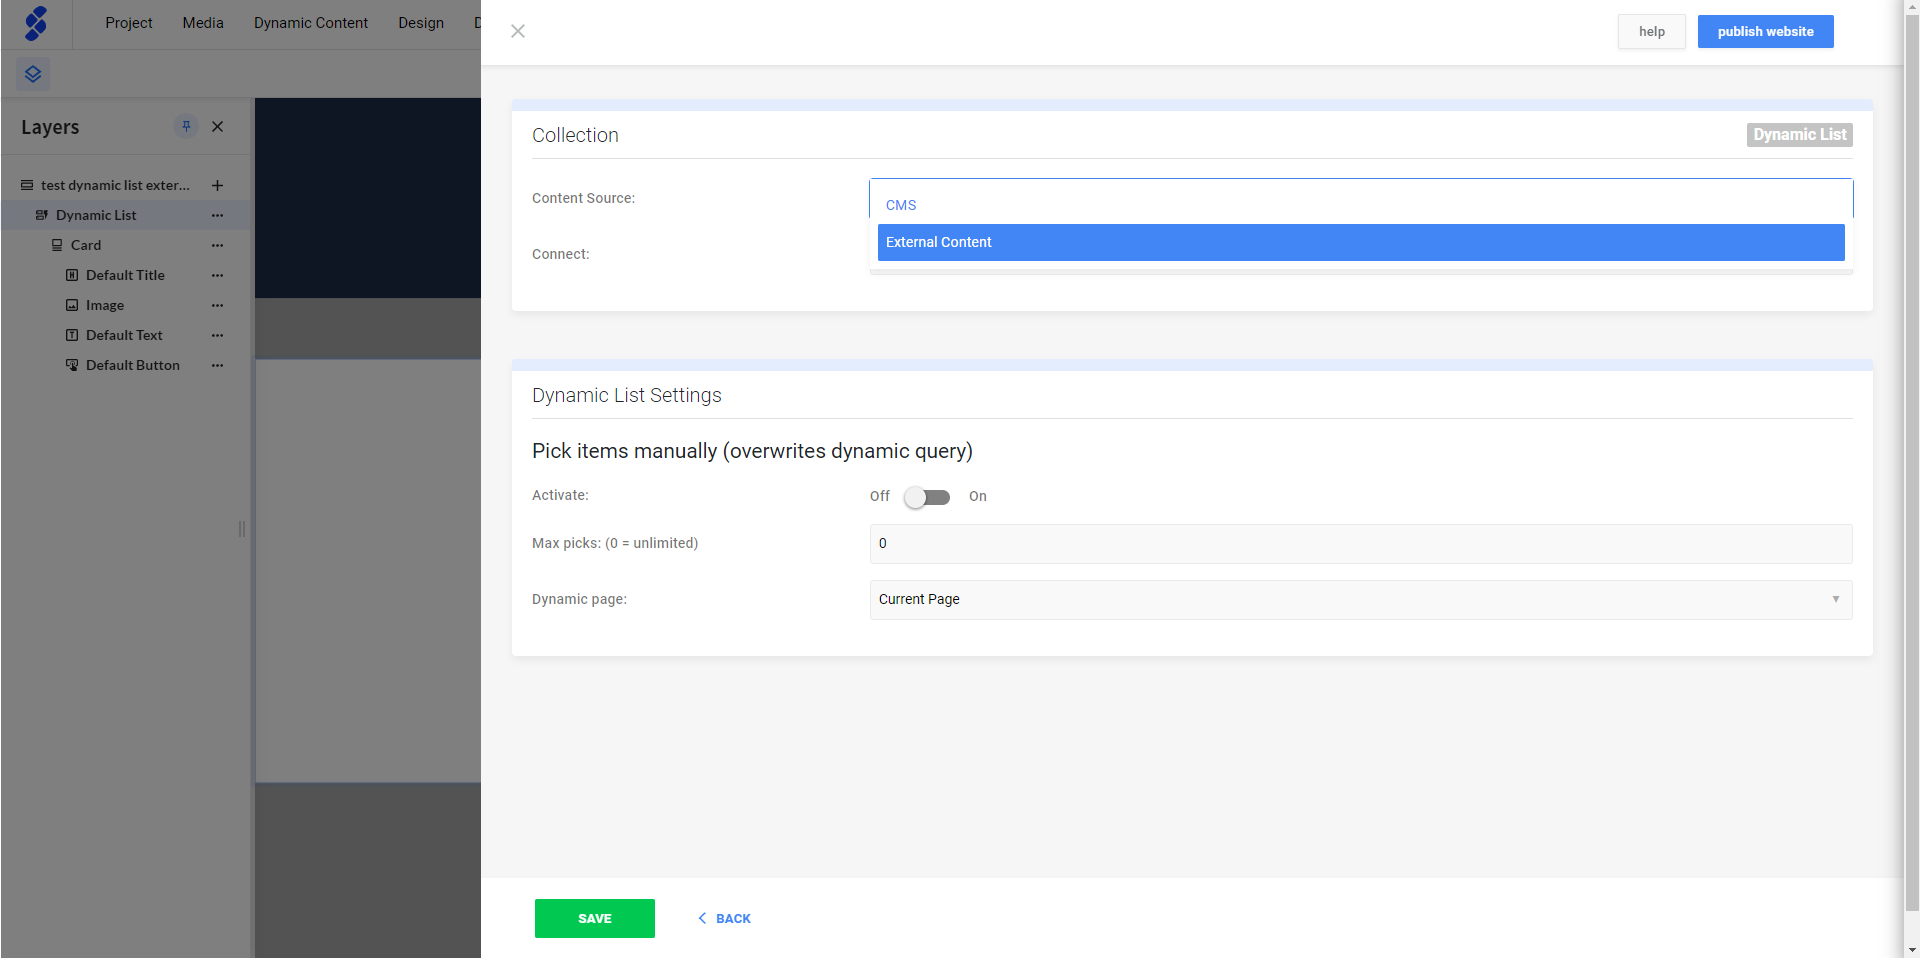Select the Card layer icon in Layers panel
This screenshot has height=958, width=1920.
[x=57, y=245]
